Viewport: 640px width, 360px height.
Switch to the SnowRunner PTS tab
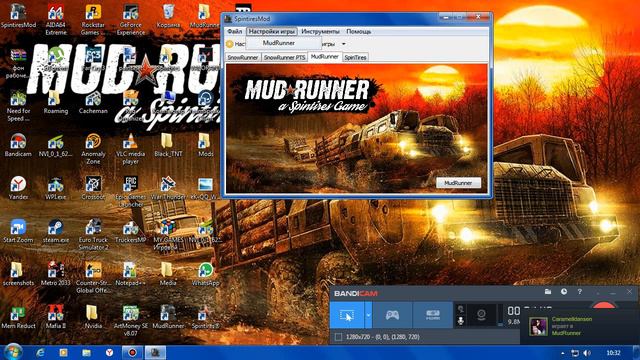284,58
